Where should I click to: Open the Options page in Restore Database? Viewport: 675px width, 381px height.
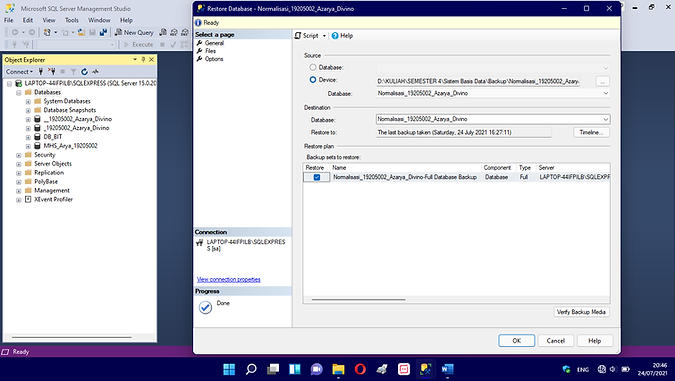click(x=214, y=59)
